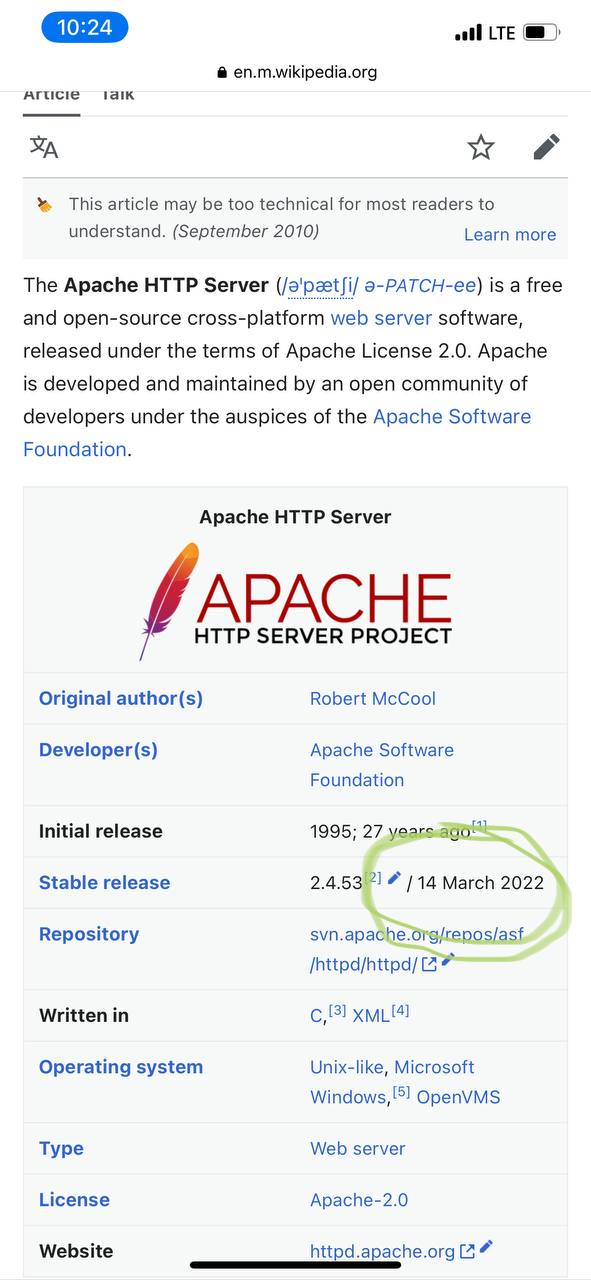
Task: Add article to watchlist with star icon
Action: tap(481, 148)
